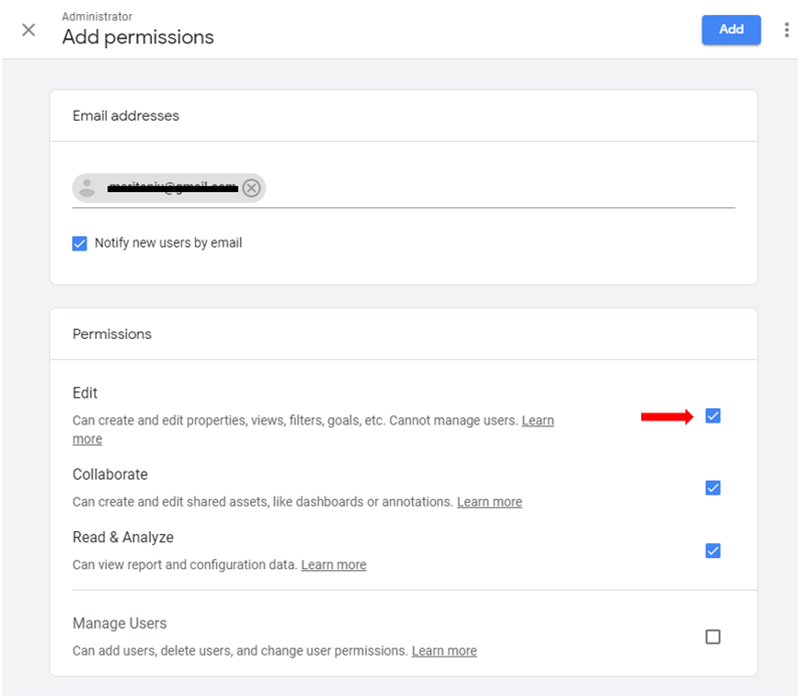This screenshot has height=698, width=800.
Task: Open the Learn more link for Manage Users
Action: click(x=444, y=651)
